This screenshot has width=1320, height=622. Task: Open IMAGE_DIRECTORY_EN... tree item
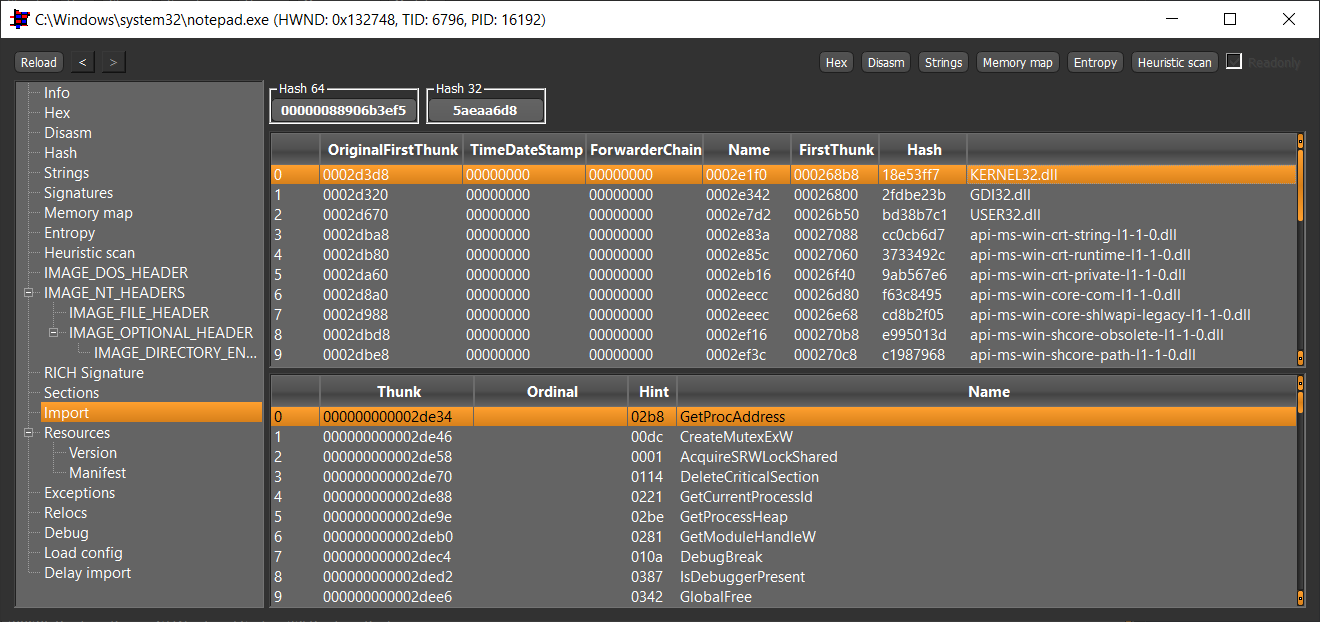(175, 353)
